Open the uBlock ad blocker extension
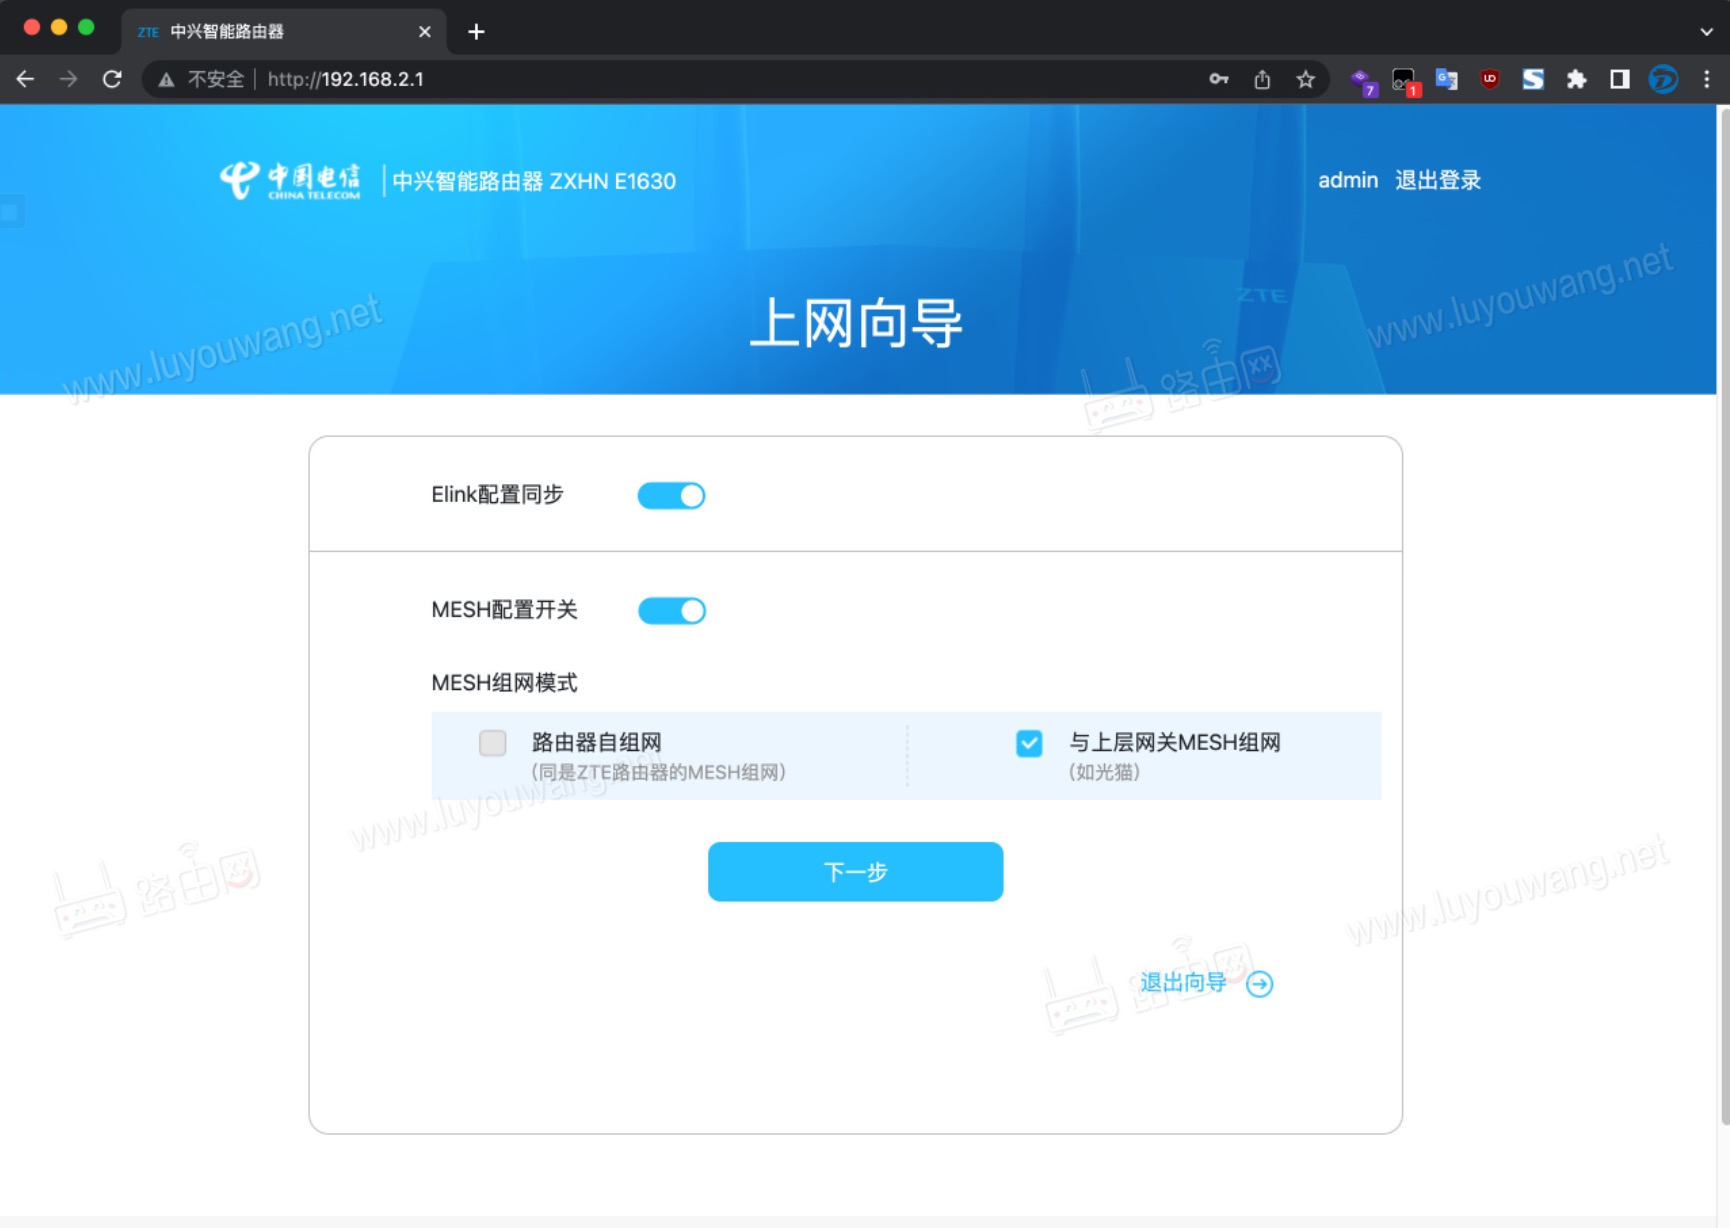 [x=1488, y=79]
